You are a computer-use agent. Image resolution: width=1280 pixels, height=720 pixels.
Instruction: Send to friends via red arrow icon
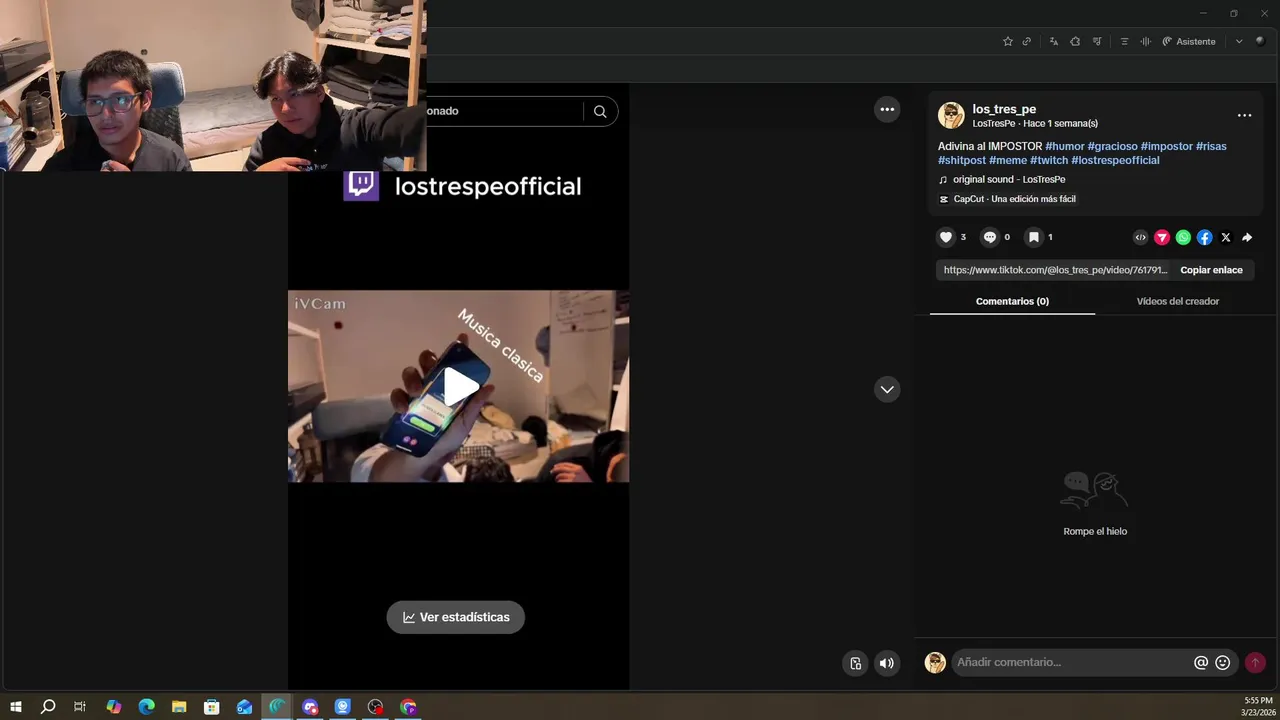[1162, 237]
